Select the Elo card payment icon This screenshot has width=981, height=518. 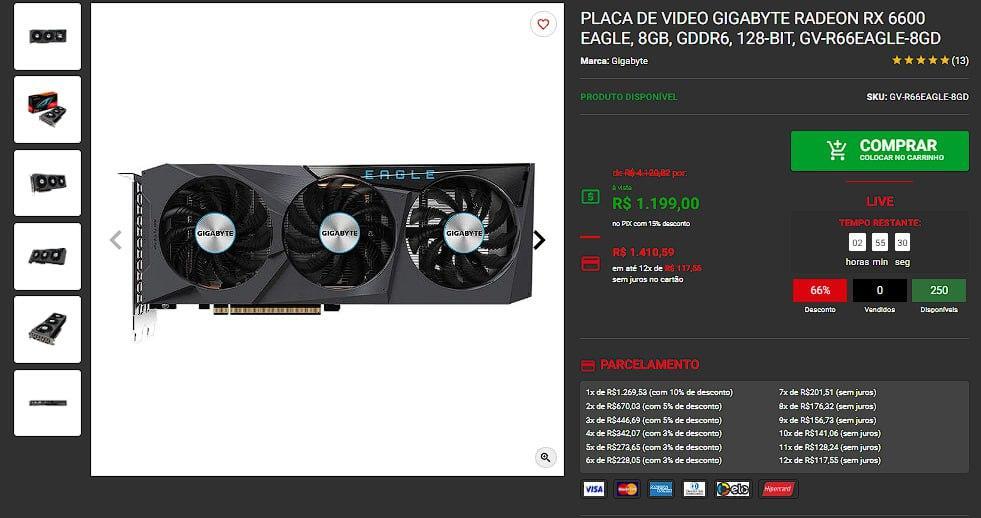click(733, 489)
